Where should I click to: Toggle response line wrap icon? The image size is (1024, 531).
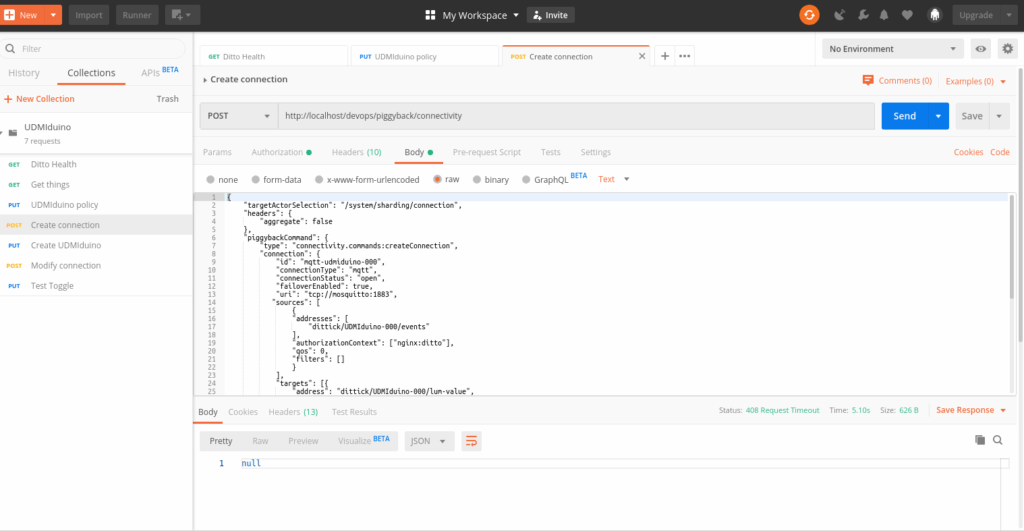[x=471, y=442]
